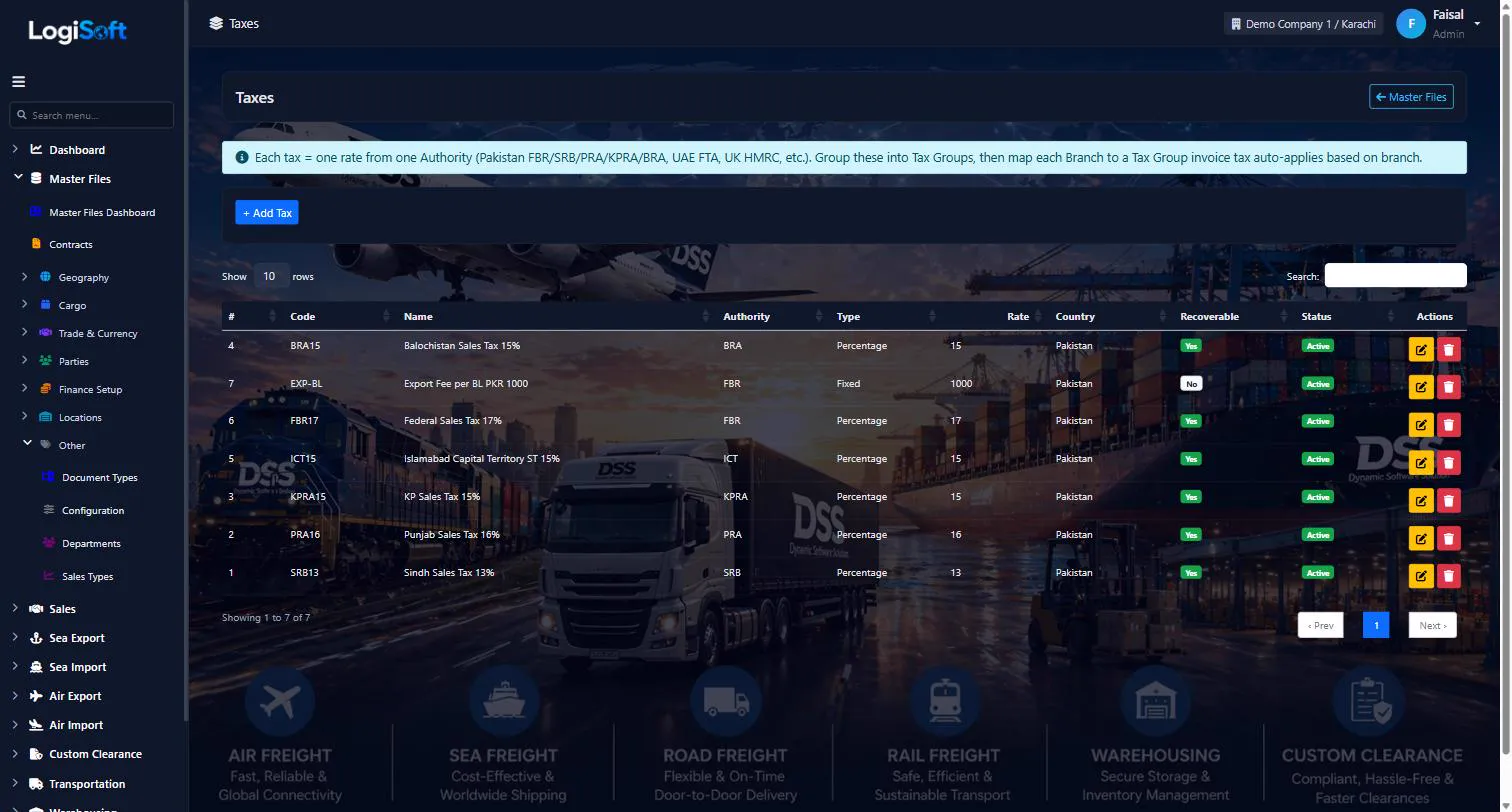Screen dimensions: 1512x812
Task: Click the Demo Company 1 / Karachi selector
Action: point(1303,24)
